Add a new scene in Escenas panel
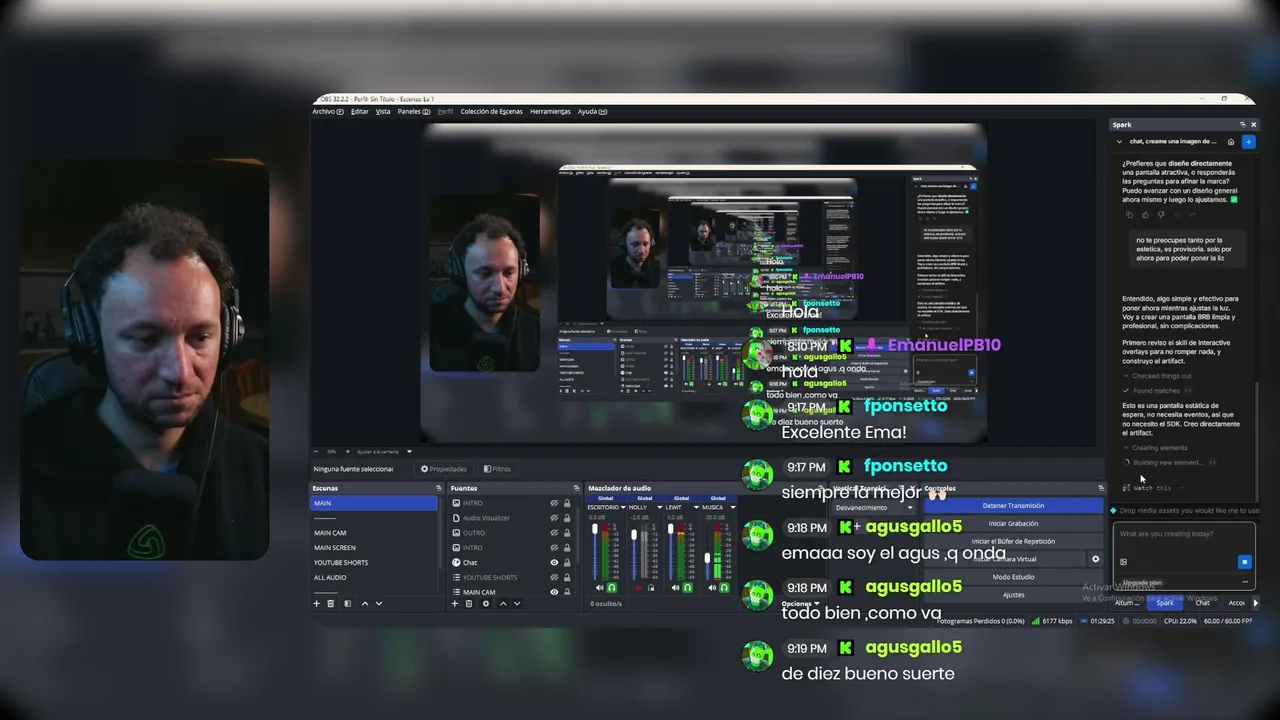Screen dimensions: 1280x720 [x=317, y=603]
